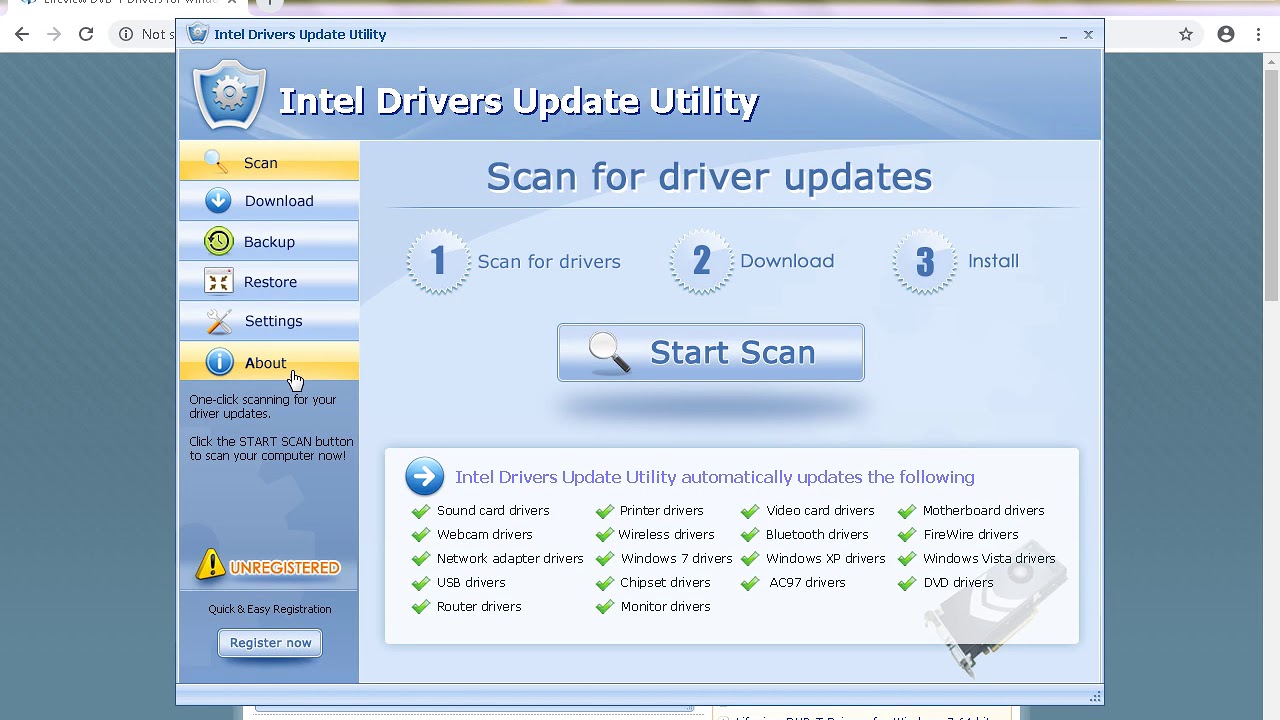Click the yellow warning UNREGISTERED icon
The height and width of the screenshot is (720, 1280).
[210, 565]
